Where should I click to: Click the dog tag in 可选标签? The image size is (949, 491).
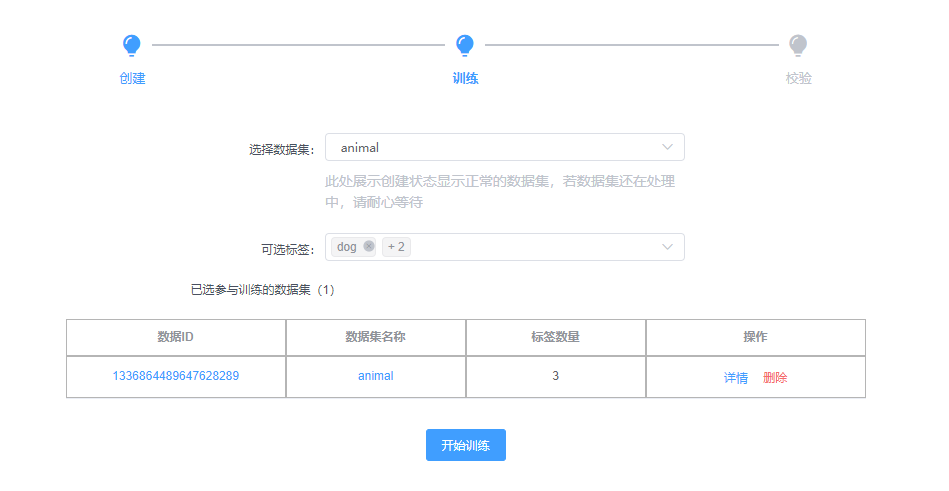click(353, 247)
